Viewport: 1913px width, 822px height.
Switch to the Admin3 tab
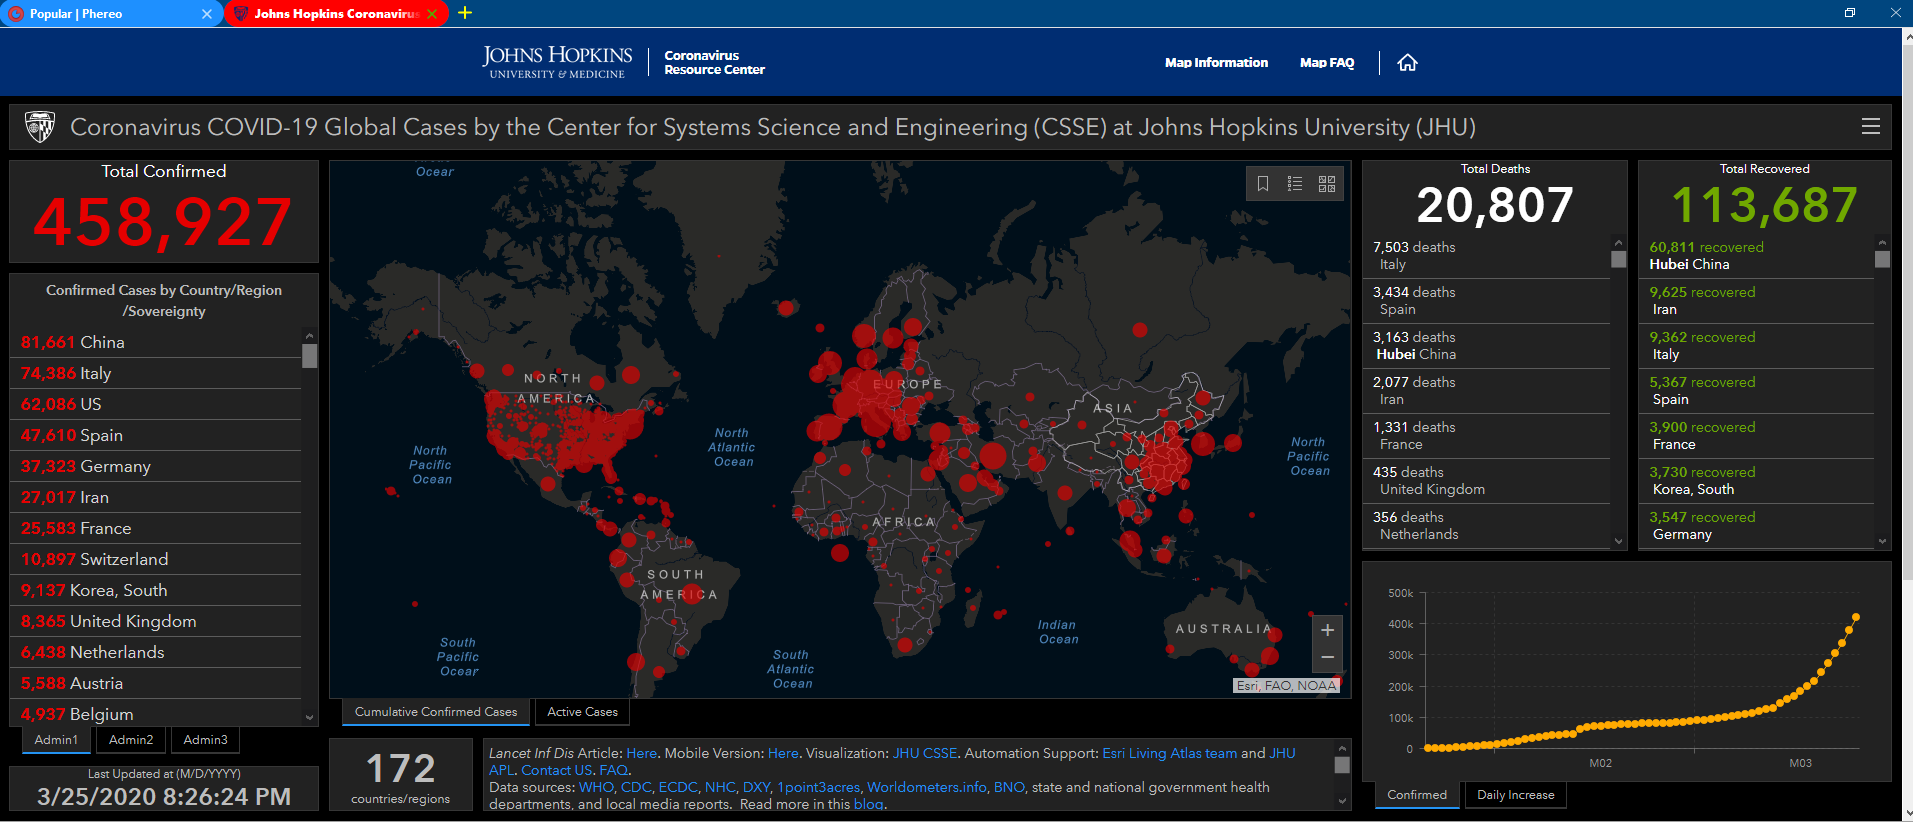(205, 740)
